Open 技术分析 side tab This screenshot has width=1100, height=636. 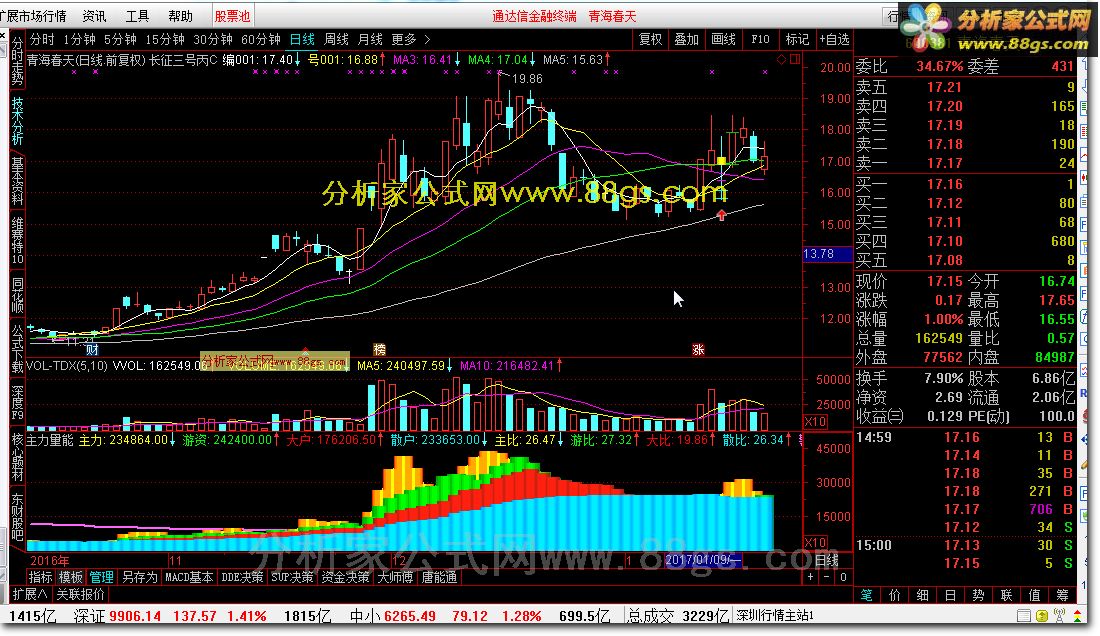(17, 121)
